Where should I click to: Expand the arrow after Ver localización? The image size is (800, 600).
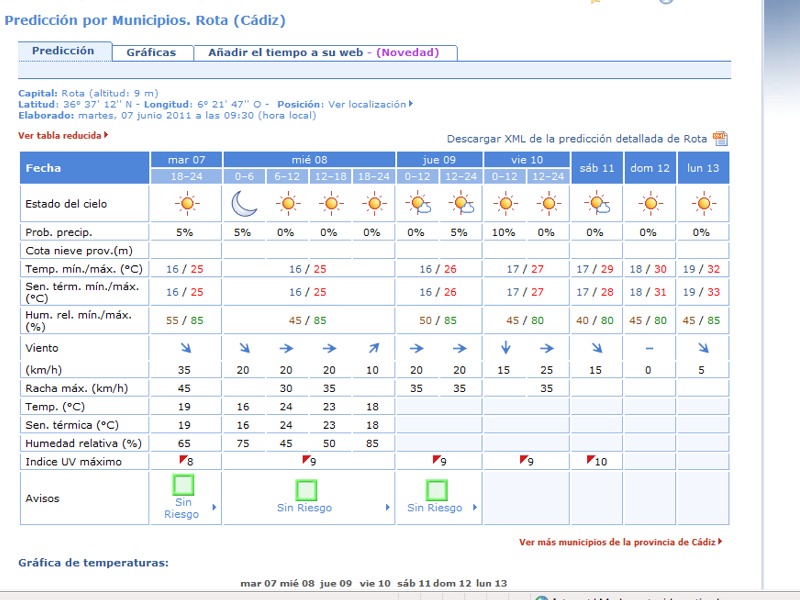411,104
